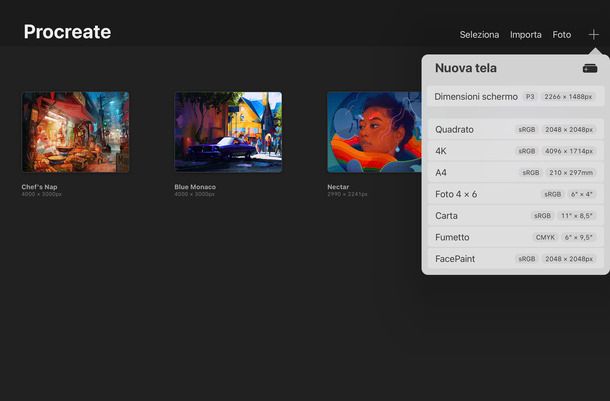This screenshot has width=610, height=401.
Task: Open the Foto import option
Action: coord(562,34)
